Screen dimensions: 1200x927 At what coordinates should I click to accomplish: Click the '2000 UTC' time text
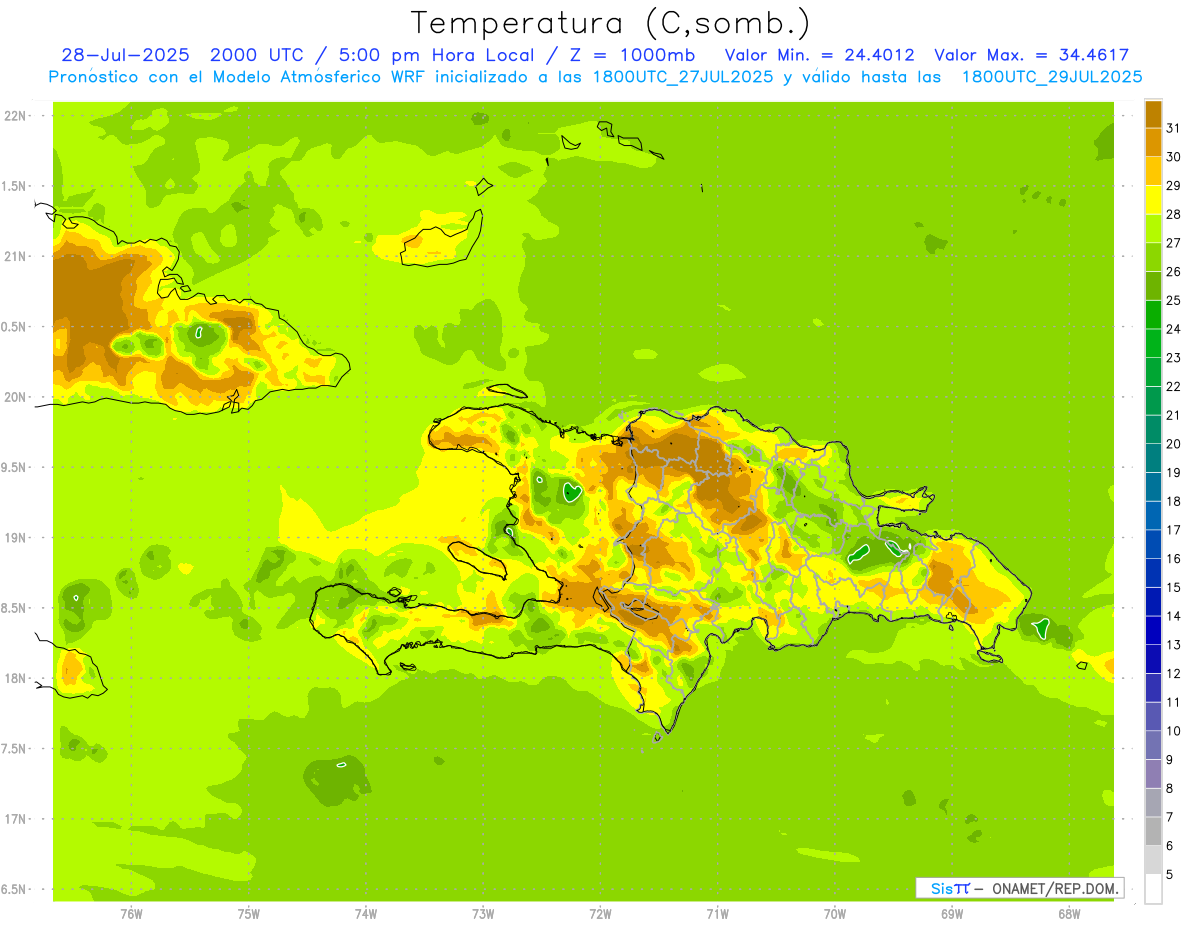(x=257, y=55)
